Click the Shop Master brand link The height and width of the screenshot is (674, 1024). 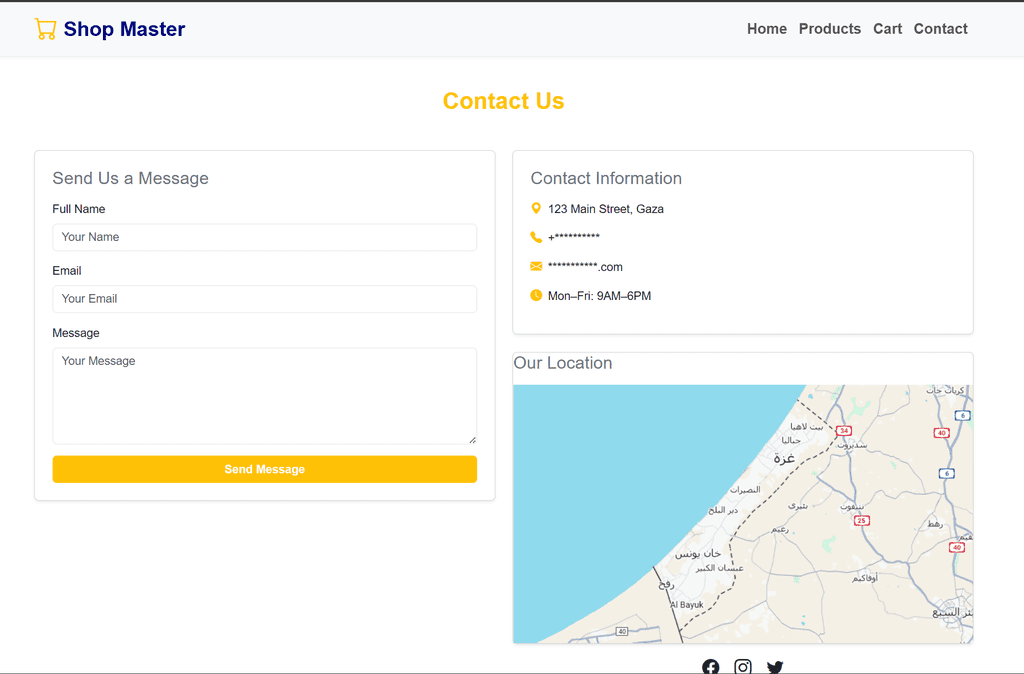(x=124, y=29)
